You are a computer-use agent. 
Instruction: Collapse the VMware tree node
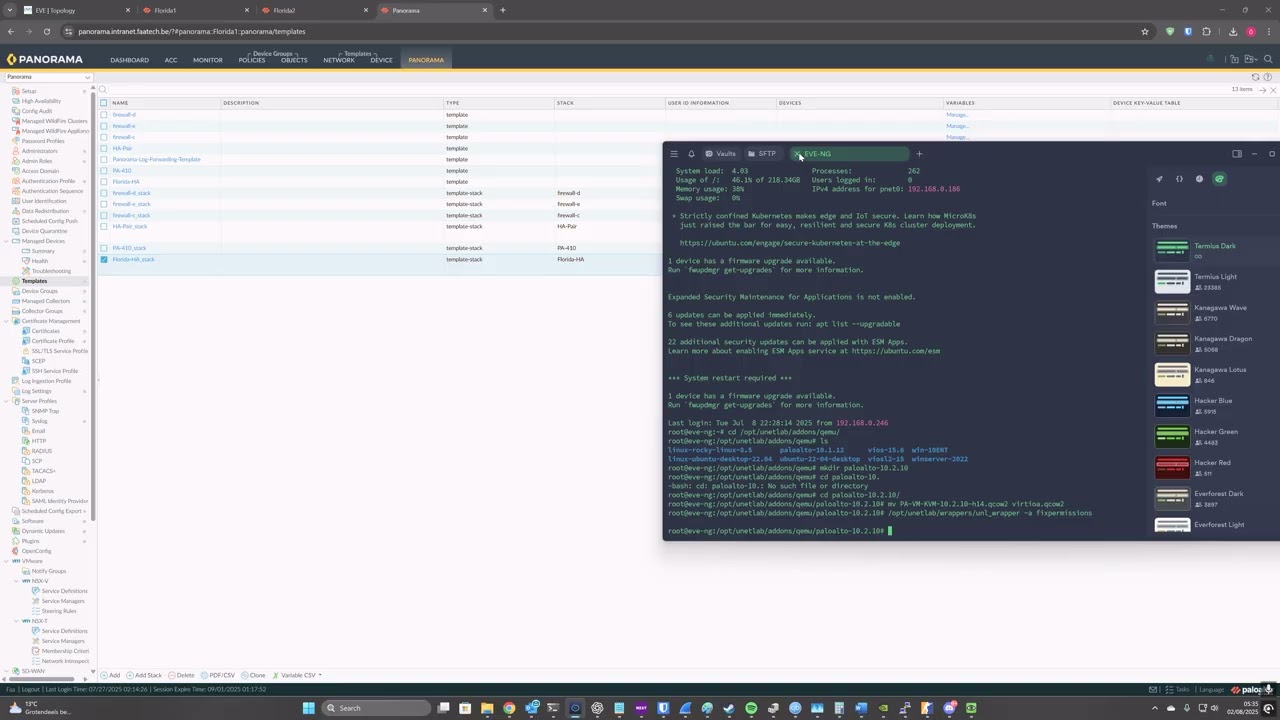point(8,561)
